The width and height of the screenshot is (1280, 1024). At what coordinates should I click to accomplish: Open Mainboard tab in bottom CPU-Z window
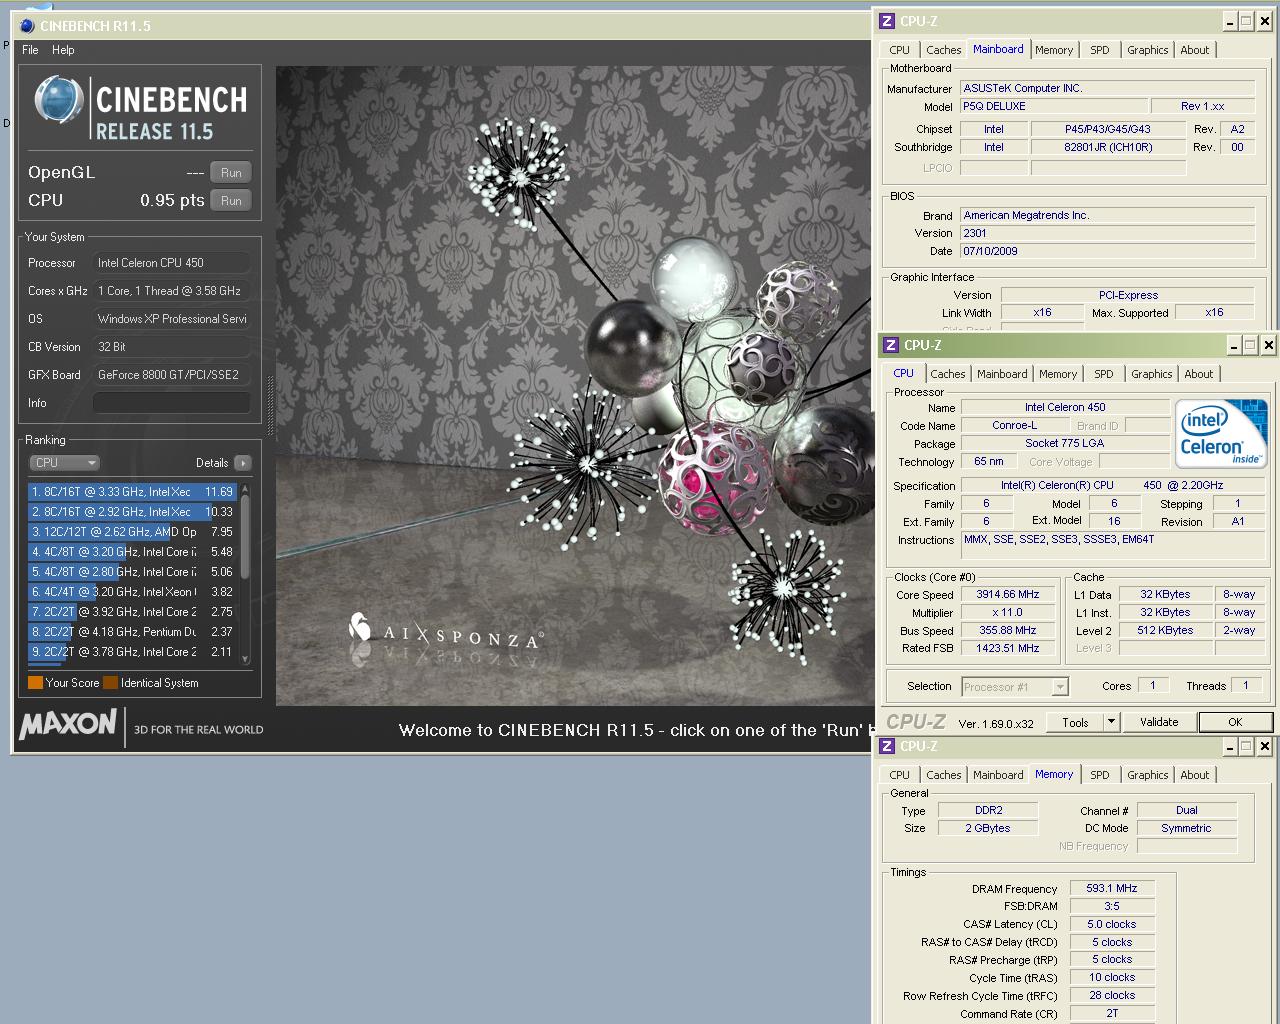(998, 775)
